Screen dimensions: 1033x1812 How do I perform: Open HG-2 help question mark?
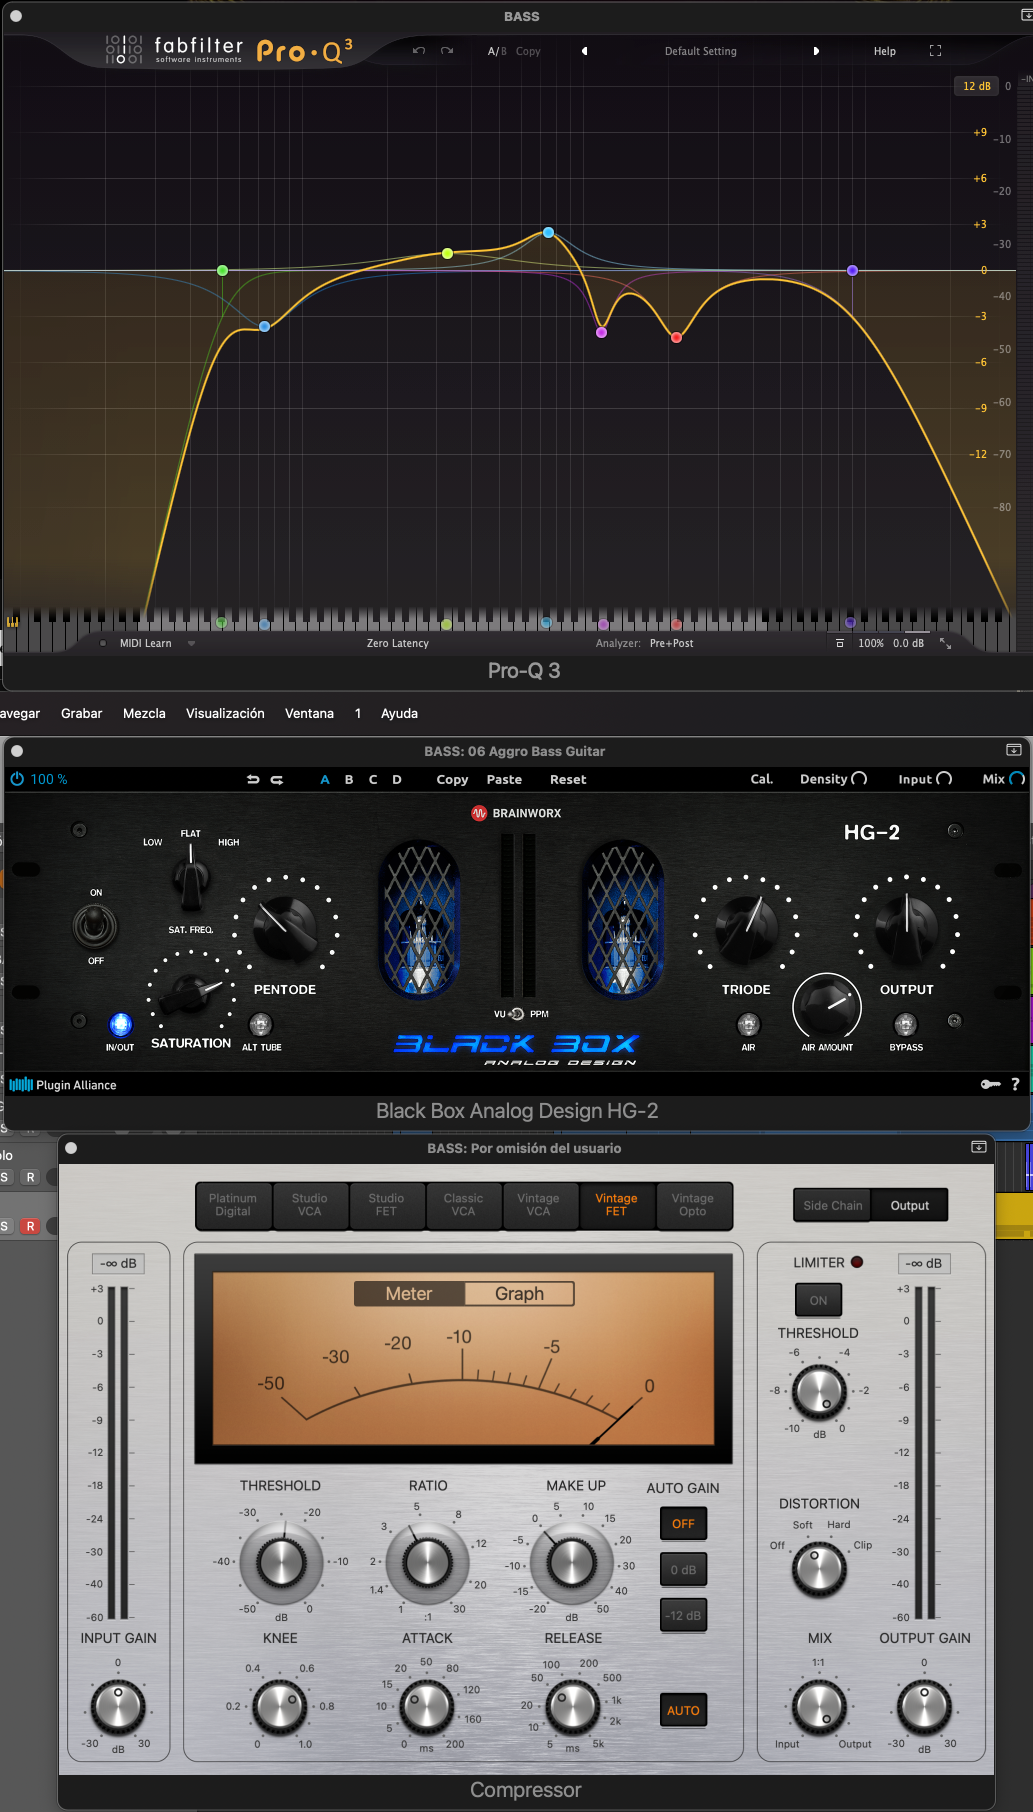(1015, 1084)
